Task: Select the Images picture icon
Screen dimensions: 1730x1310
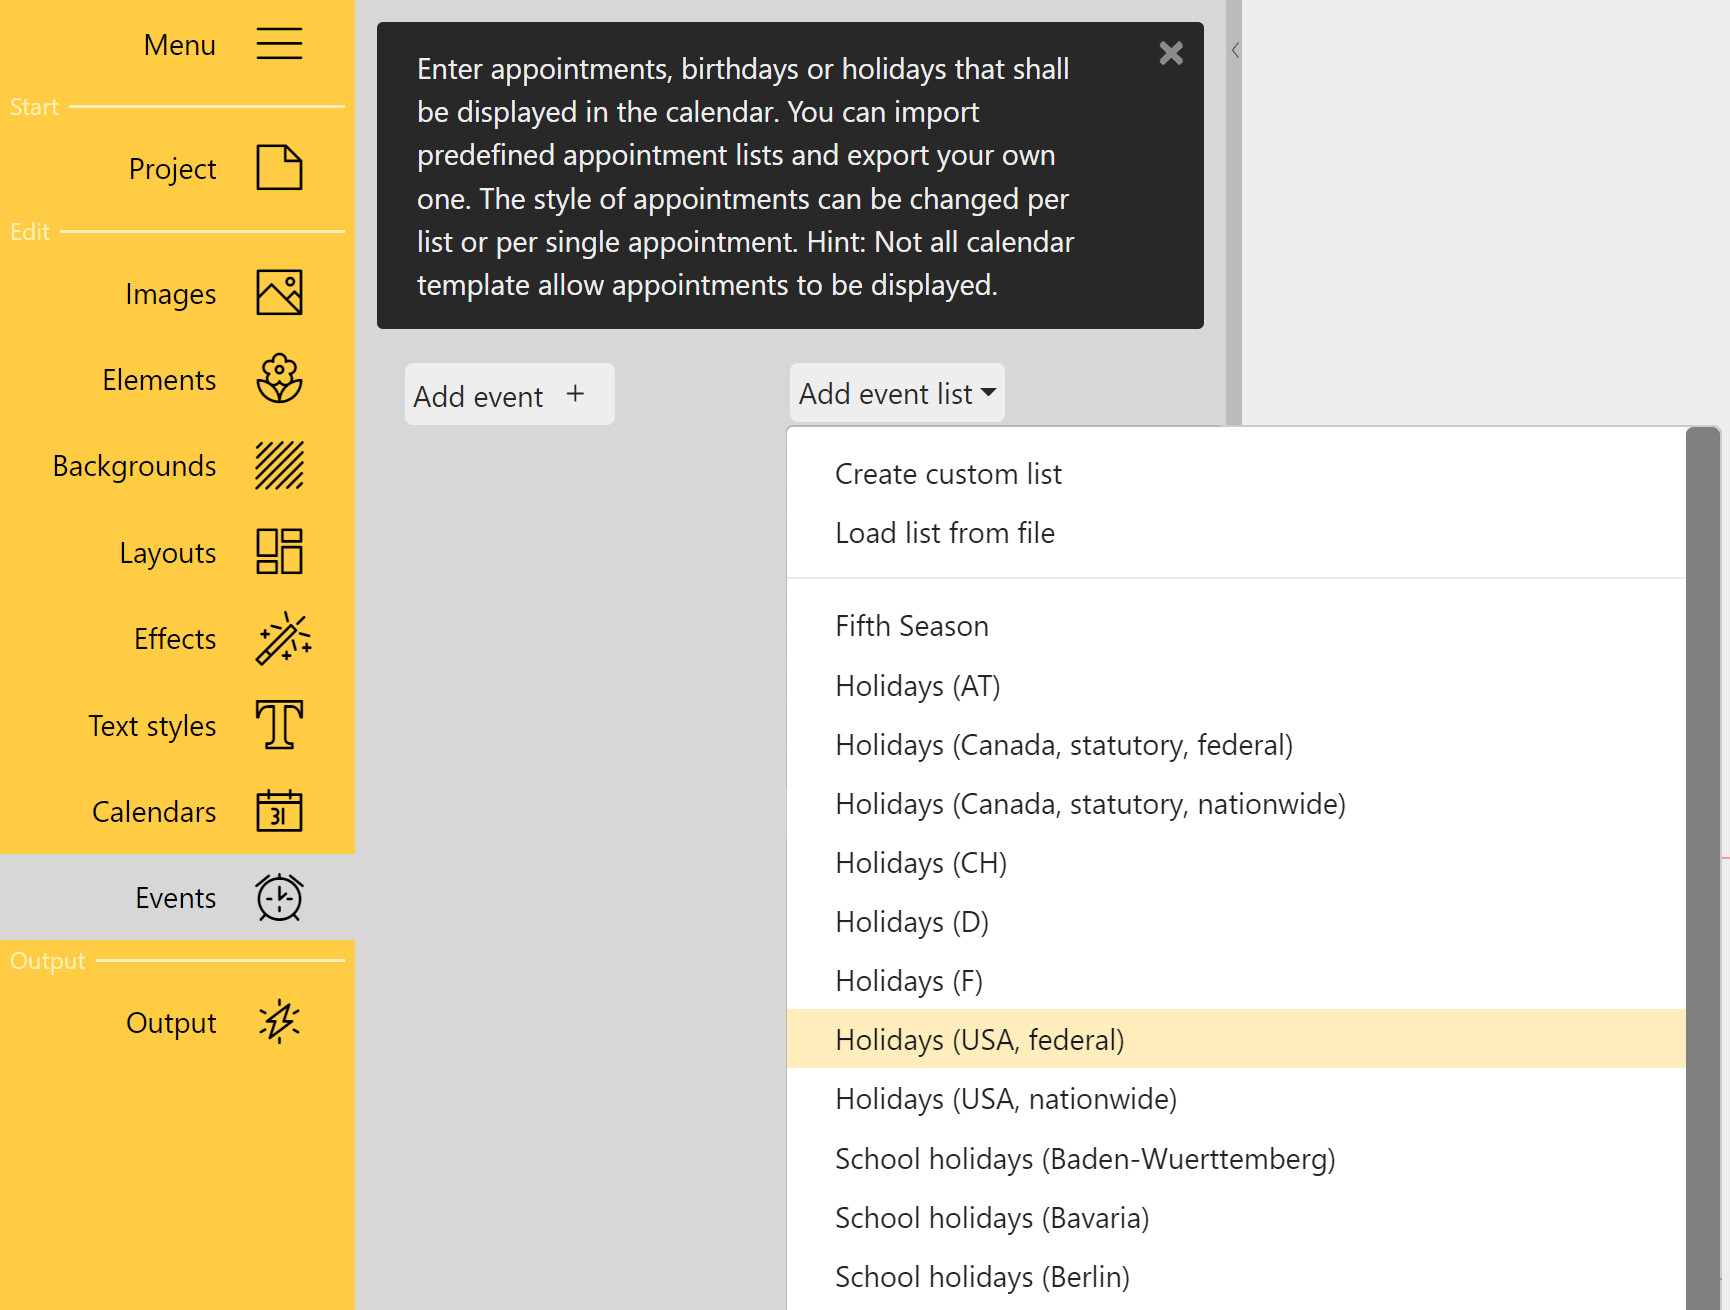Action: [279, 293]
